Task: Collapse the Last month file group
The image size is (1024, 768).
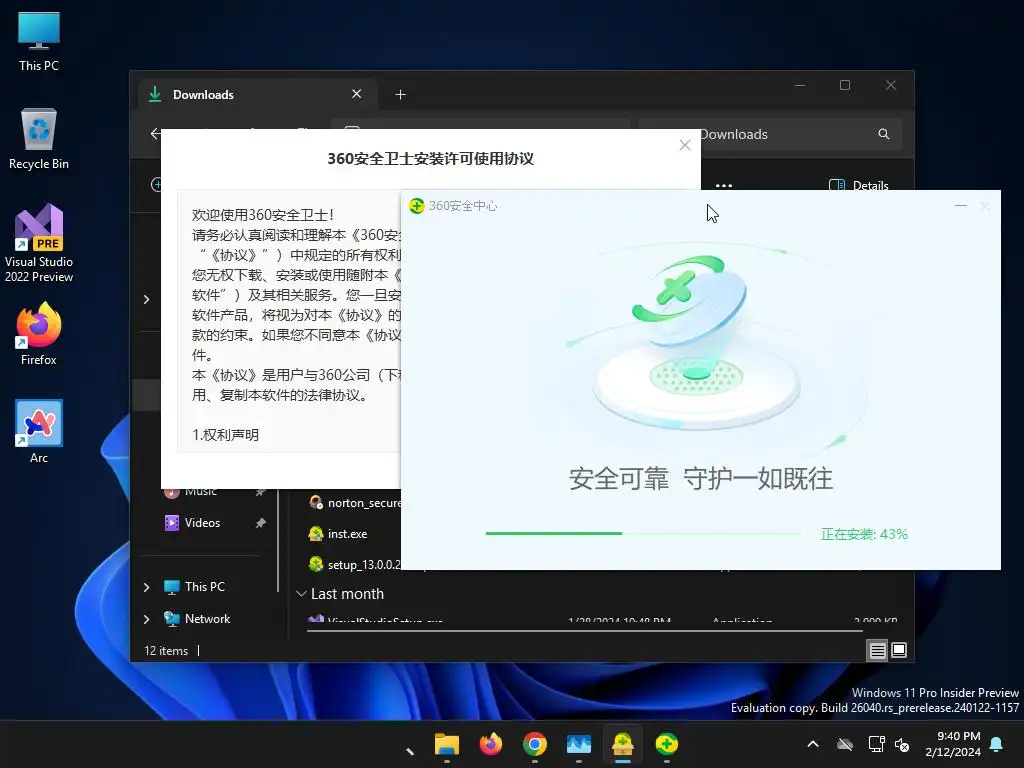Action: 302,594
